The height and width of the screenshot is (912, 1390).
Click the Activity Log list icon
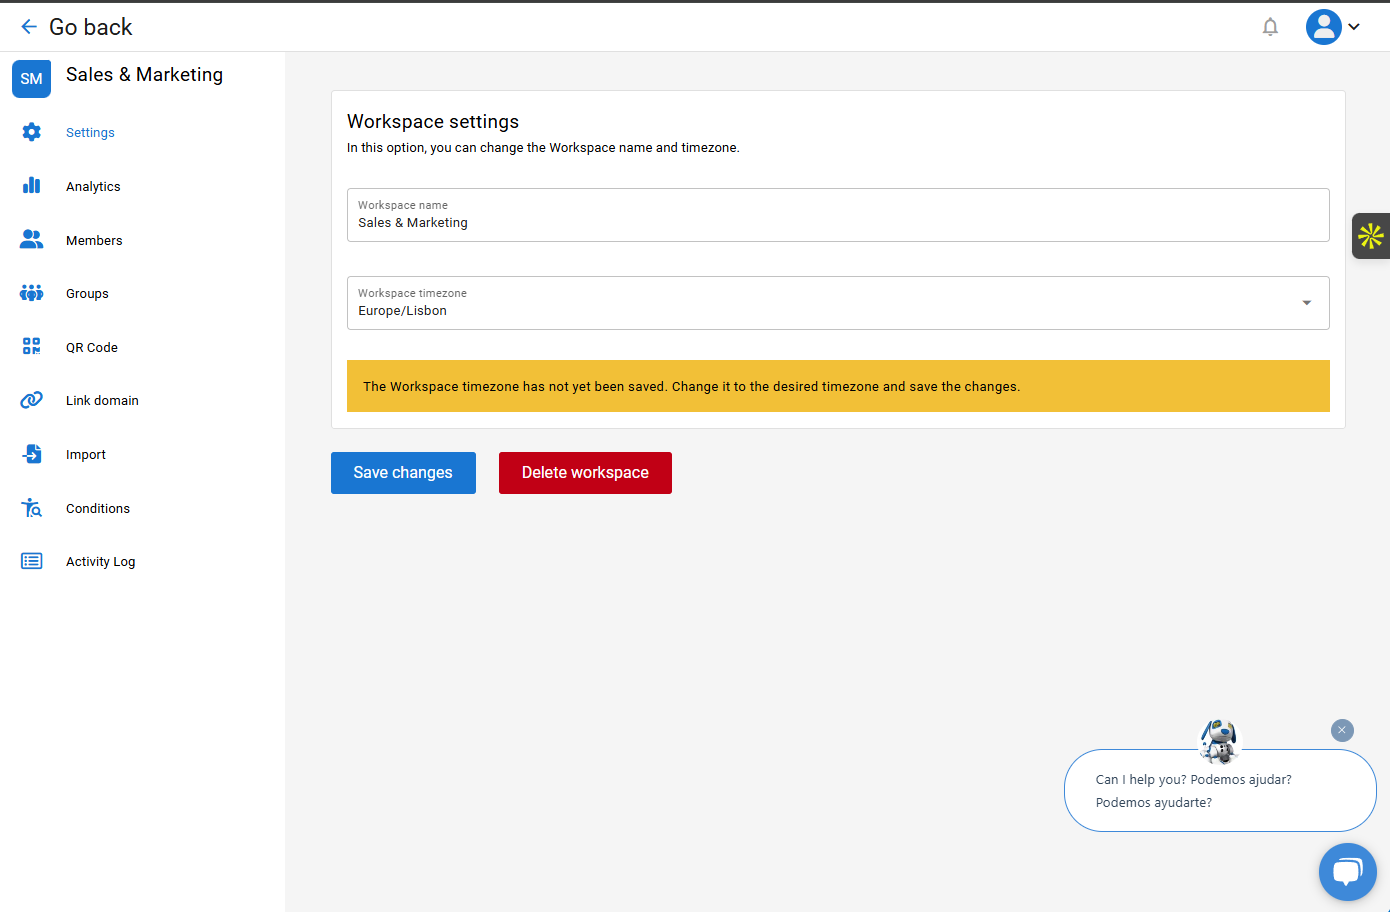coord(32,561)
